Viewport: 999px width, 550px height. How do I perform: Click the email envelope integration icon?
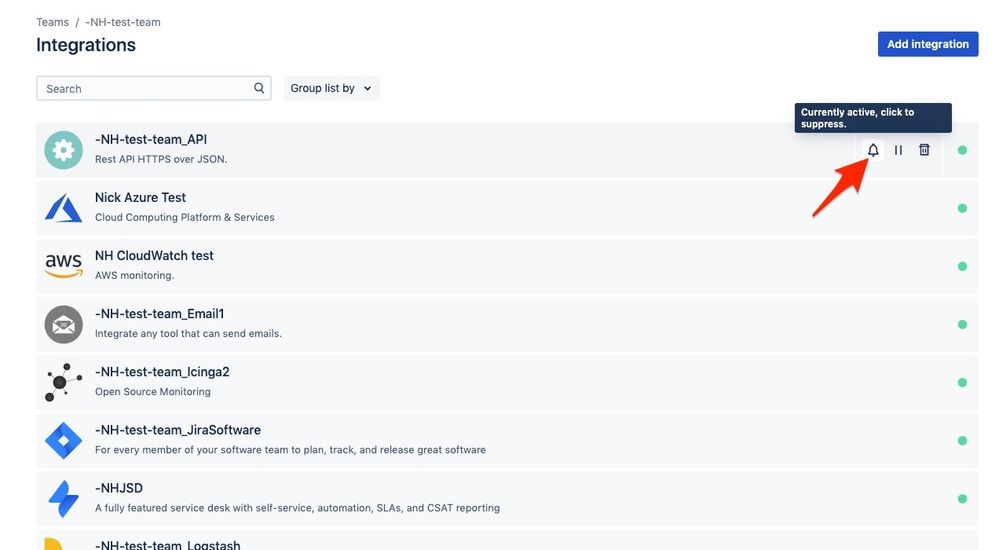pos(63,324)
